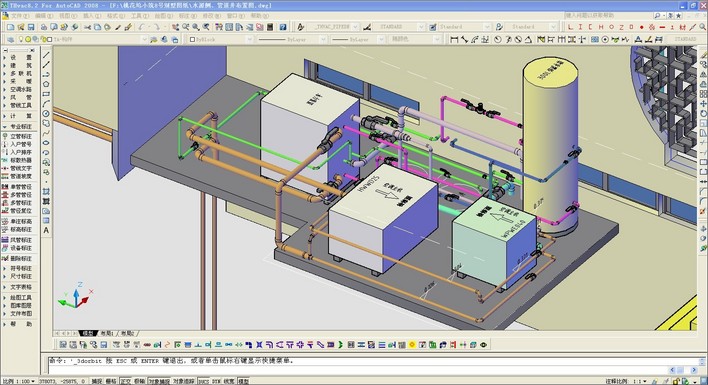Open the layer name dropdown list
Viewport: 708px width, 385px height.
click(99, 40)
